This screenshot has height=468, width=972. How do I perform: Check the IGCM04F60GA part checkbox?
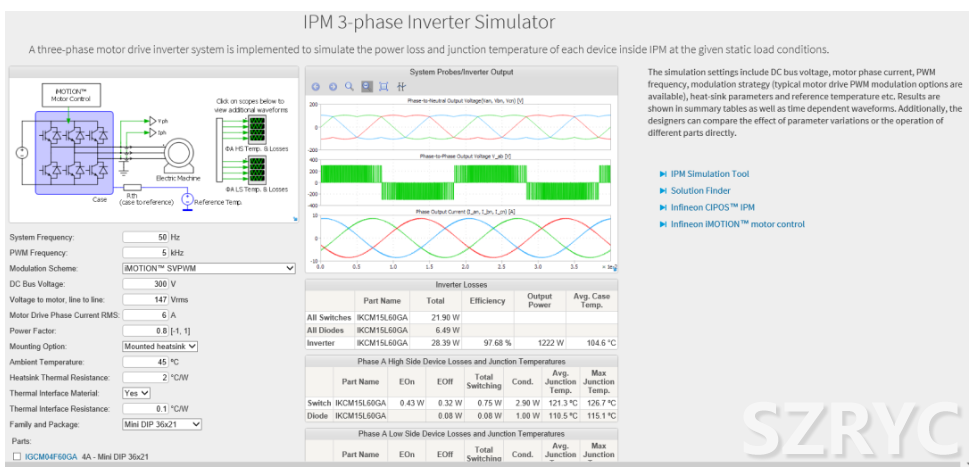click(15, 456)
